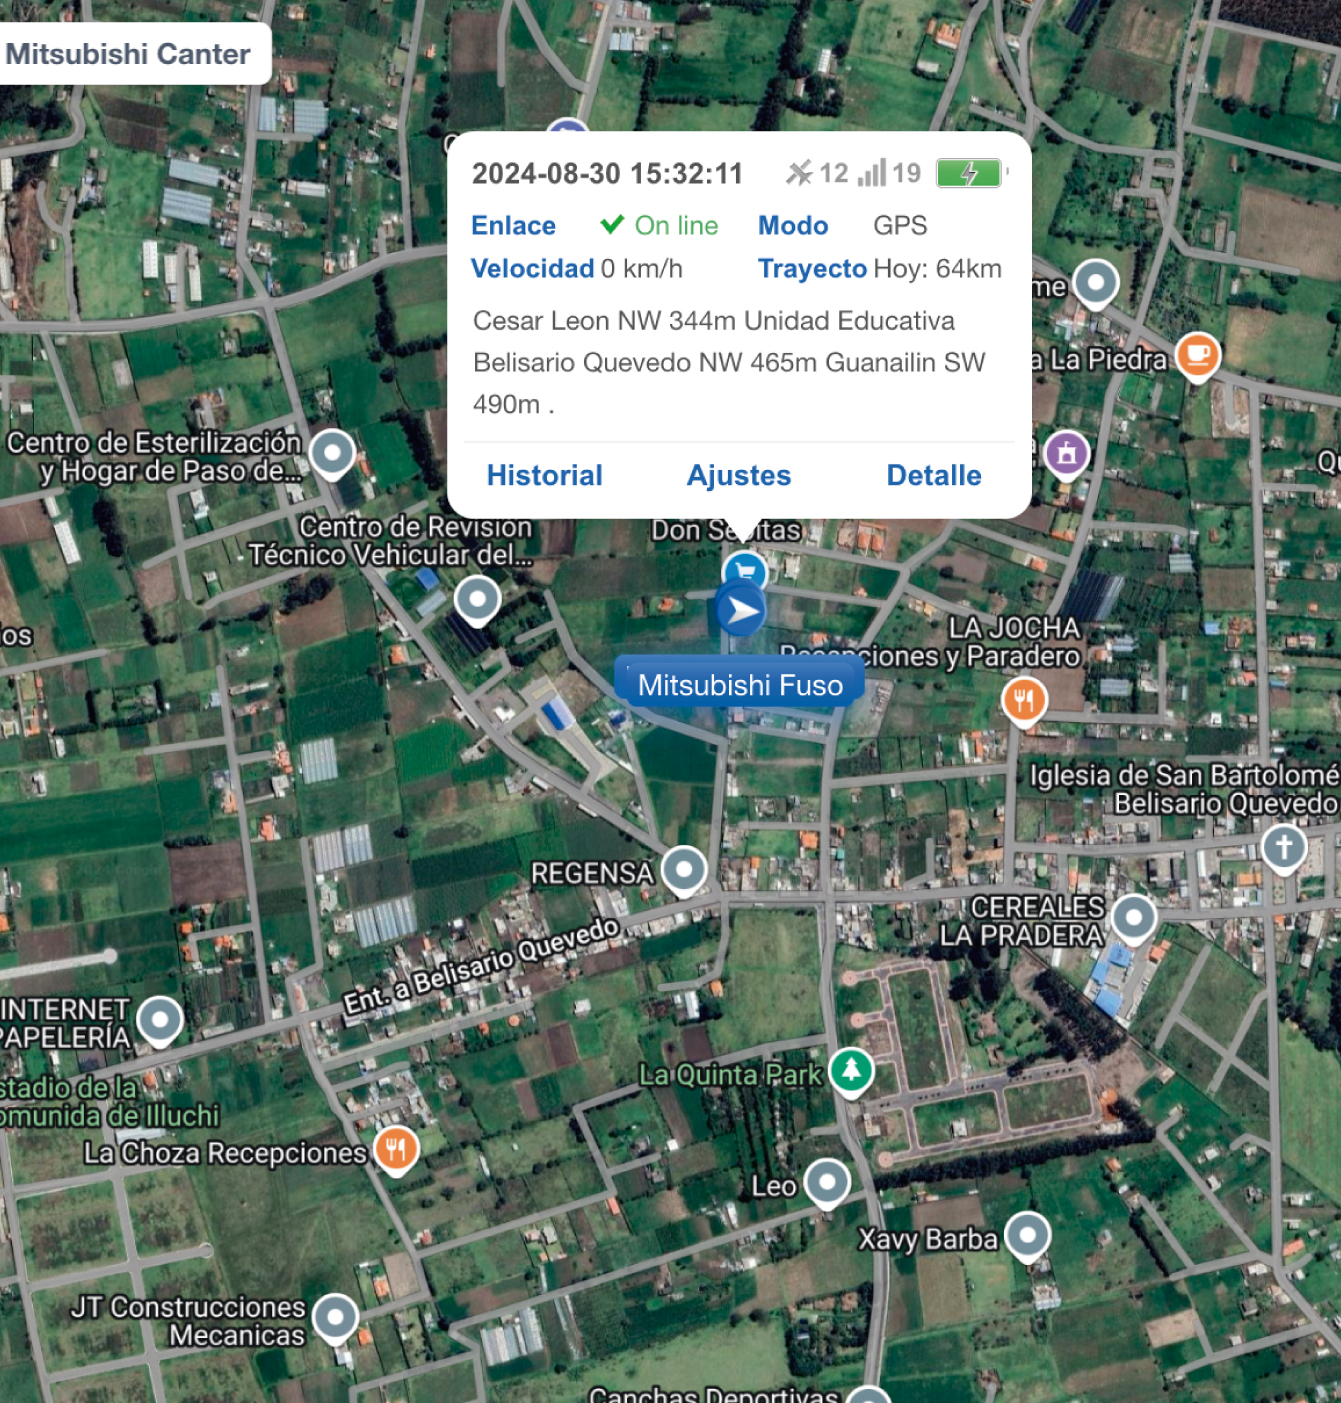Click the green battery charging indicator

pyautogui.click(x=969, y=173)
